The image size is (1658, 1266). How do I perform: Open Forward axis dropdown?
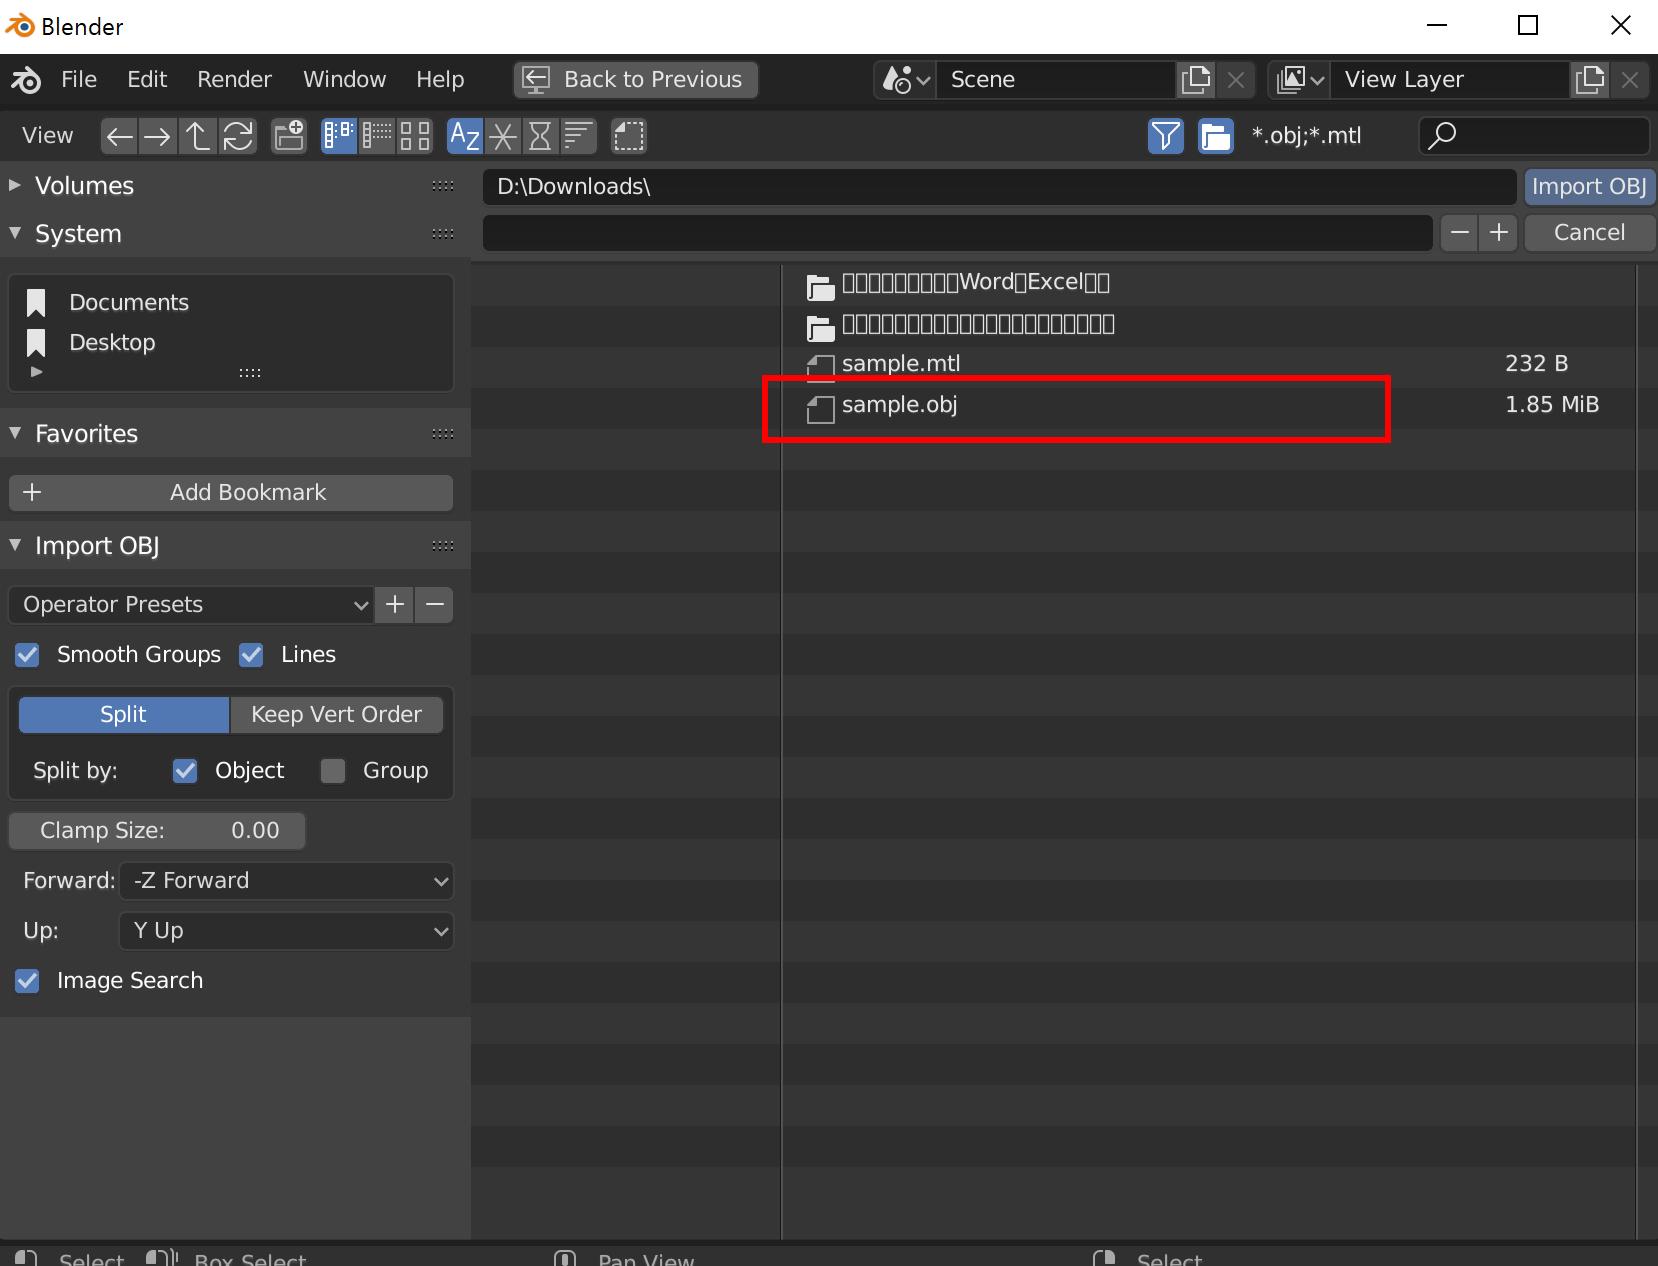[287, 881]
